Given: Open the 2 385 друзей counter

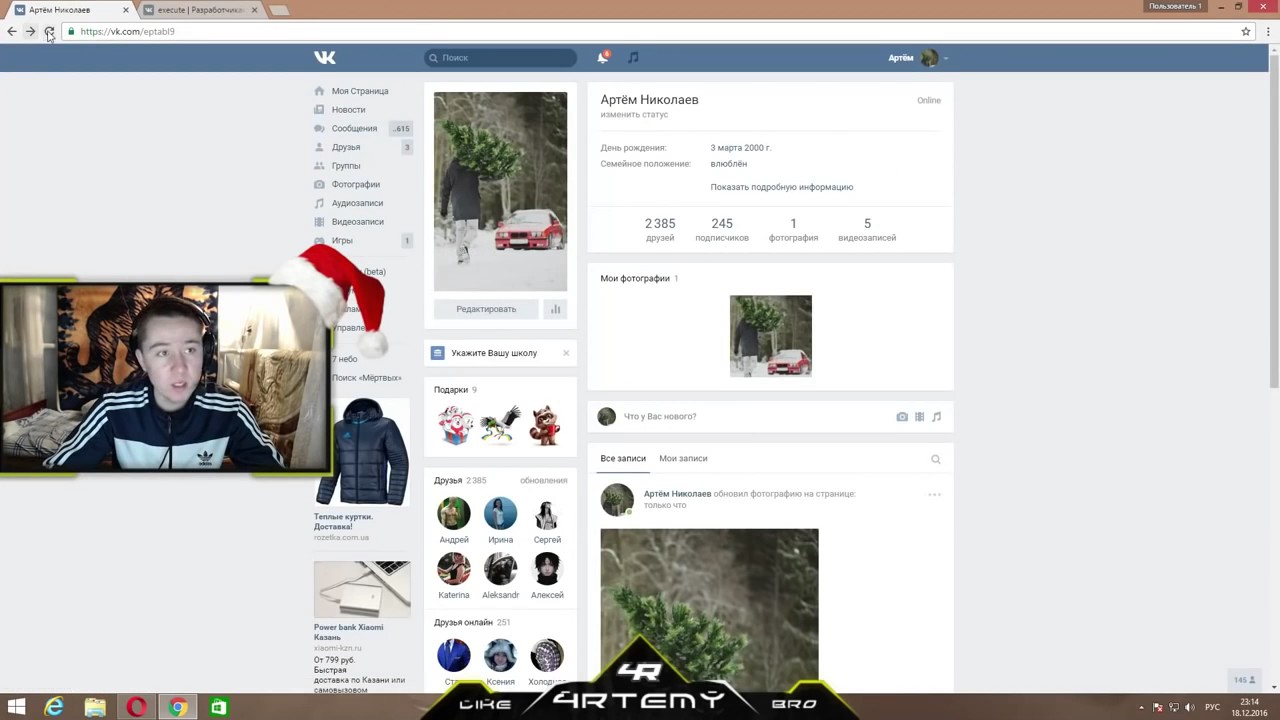Looking at the screenshot, I should pyautogui.click(x=660, y=230).
